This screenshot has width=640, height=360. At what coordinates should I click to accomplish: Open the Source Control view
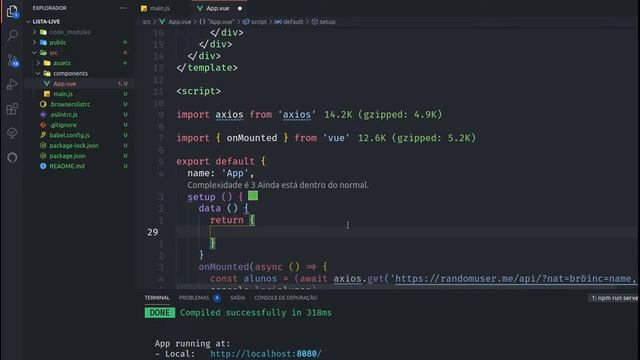click(x=13, y=60)
